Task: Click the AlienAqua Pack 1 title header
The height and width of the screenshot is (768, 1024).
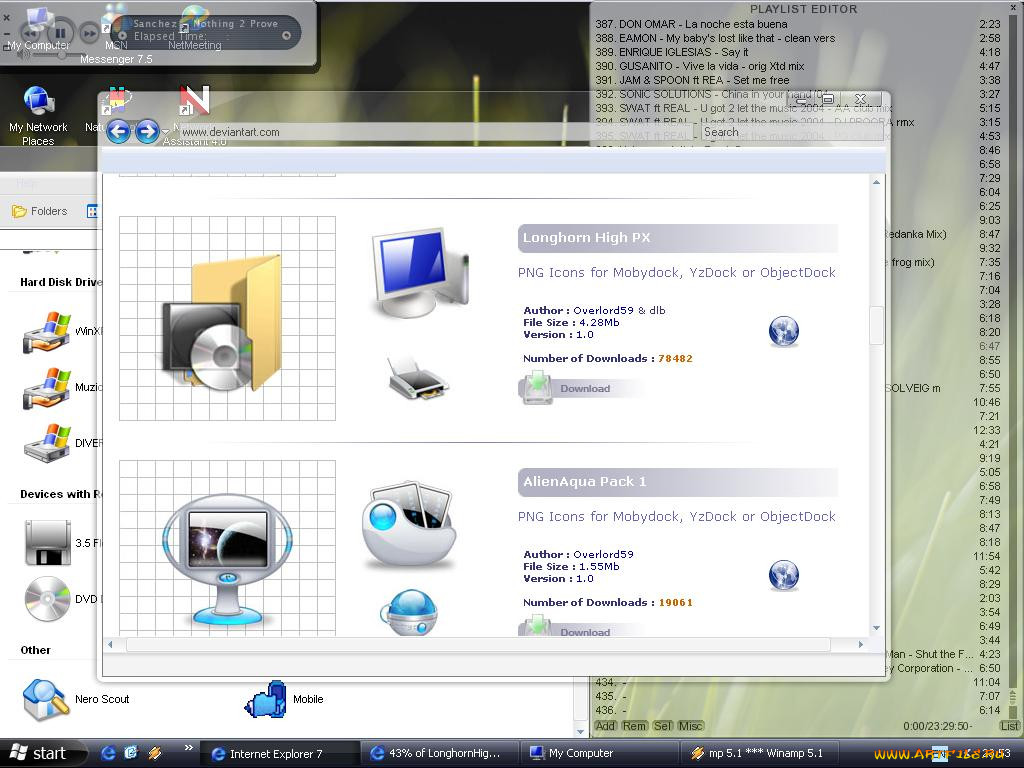Action: (x=678, y=482)
